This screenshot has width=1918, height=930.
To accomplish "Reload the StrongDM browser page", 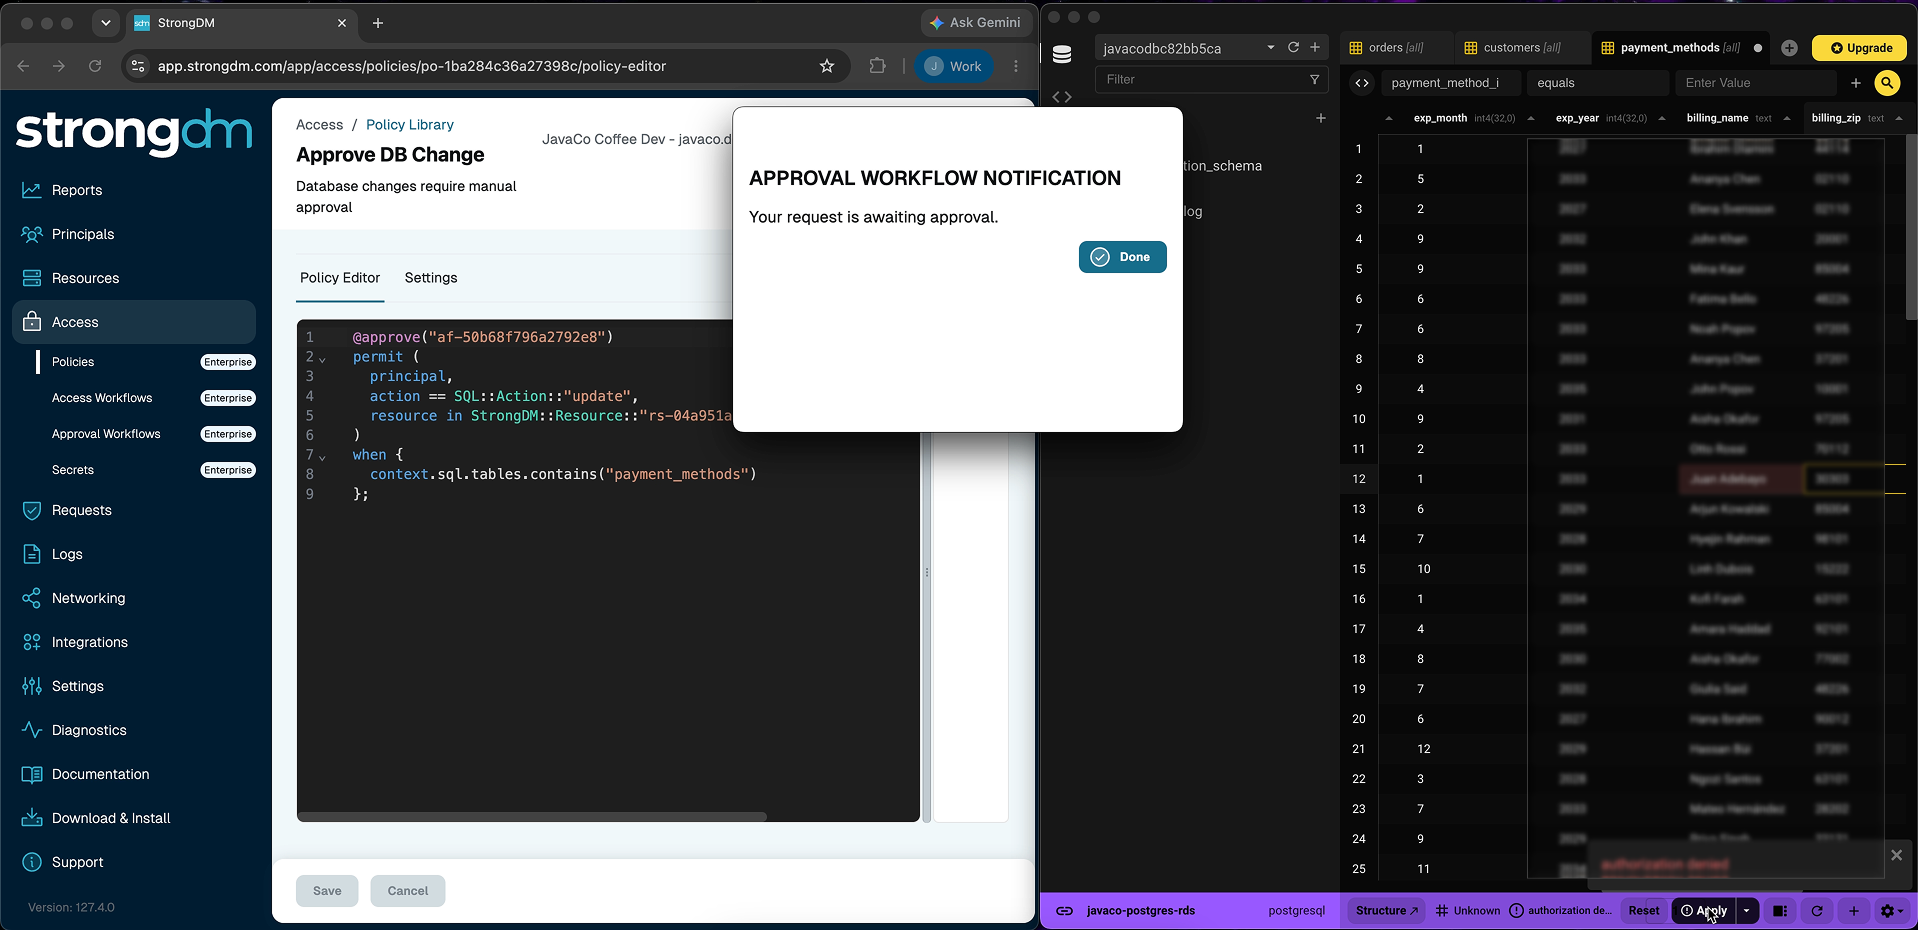I will 95,66.
